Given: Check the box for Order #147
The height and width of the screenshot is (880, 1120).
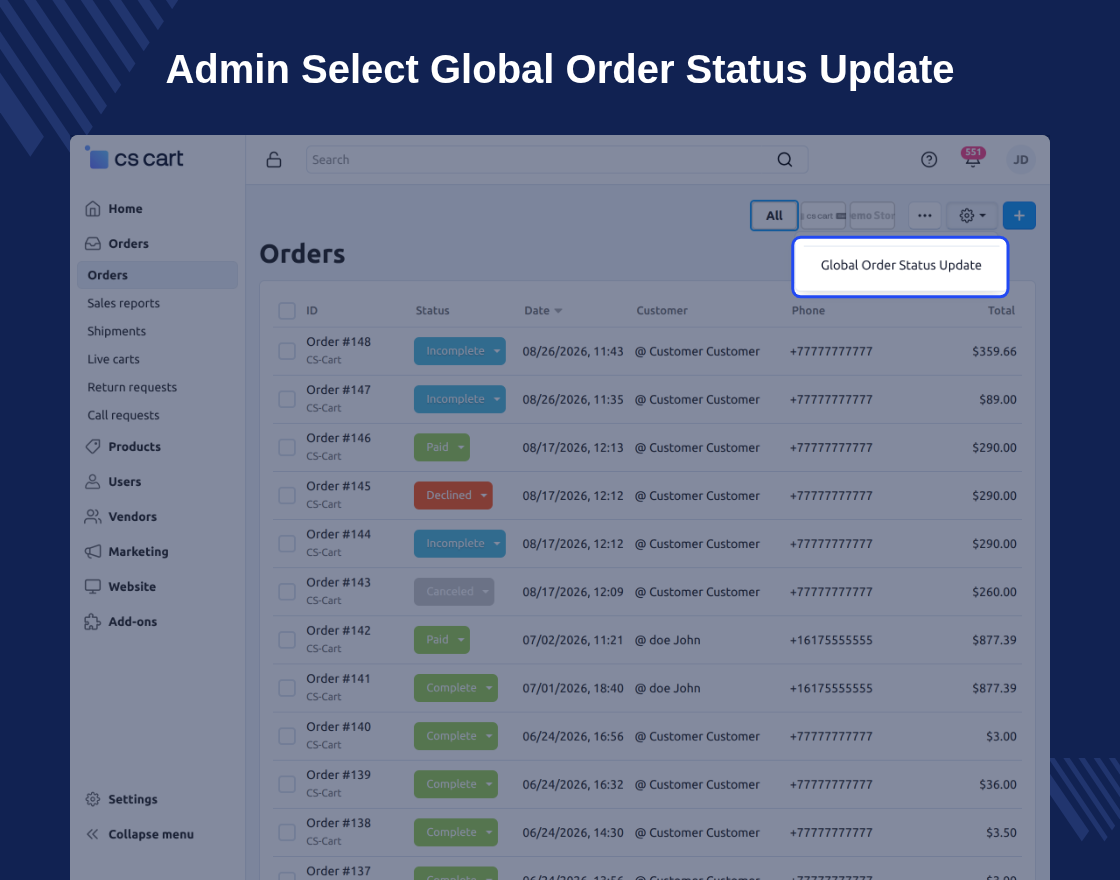Looking at the screenshot, I should [x=287, y=399].
